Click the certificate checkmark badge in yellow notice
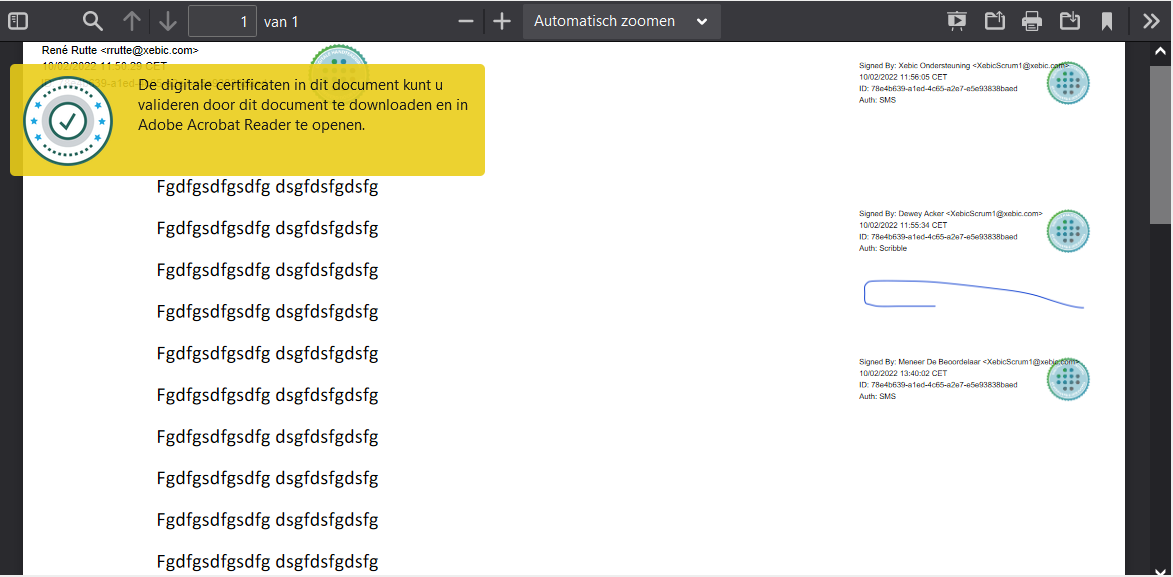The width and height of the screenshot is (1173, 577). pos(68,120)
